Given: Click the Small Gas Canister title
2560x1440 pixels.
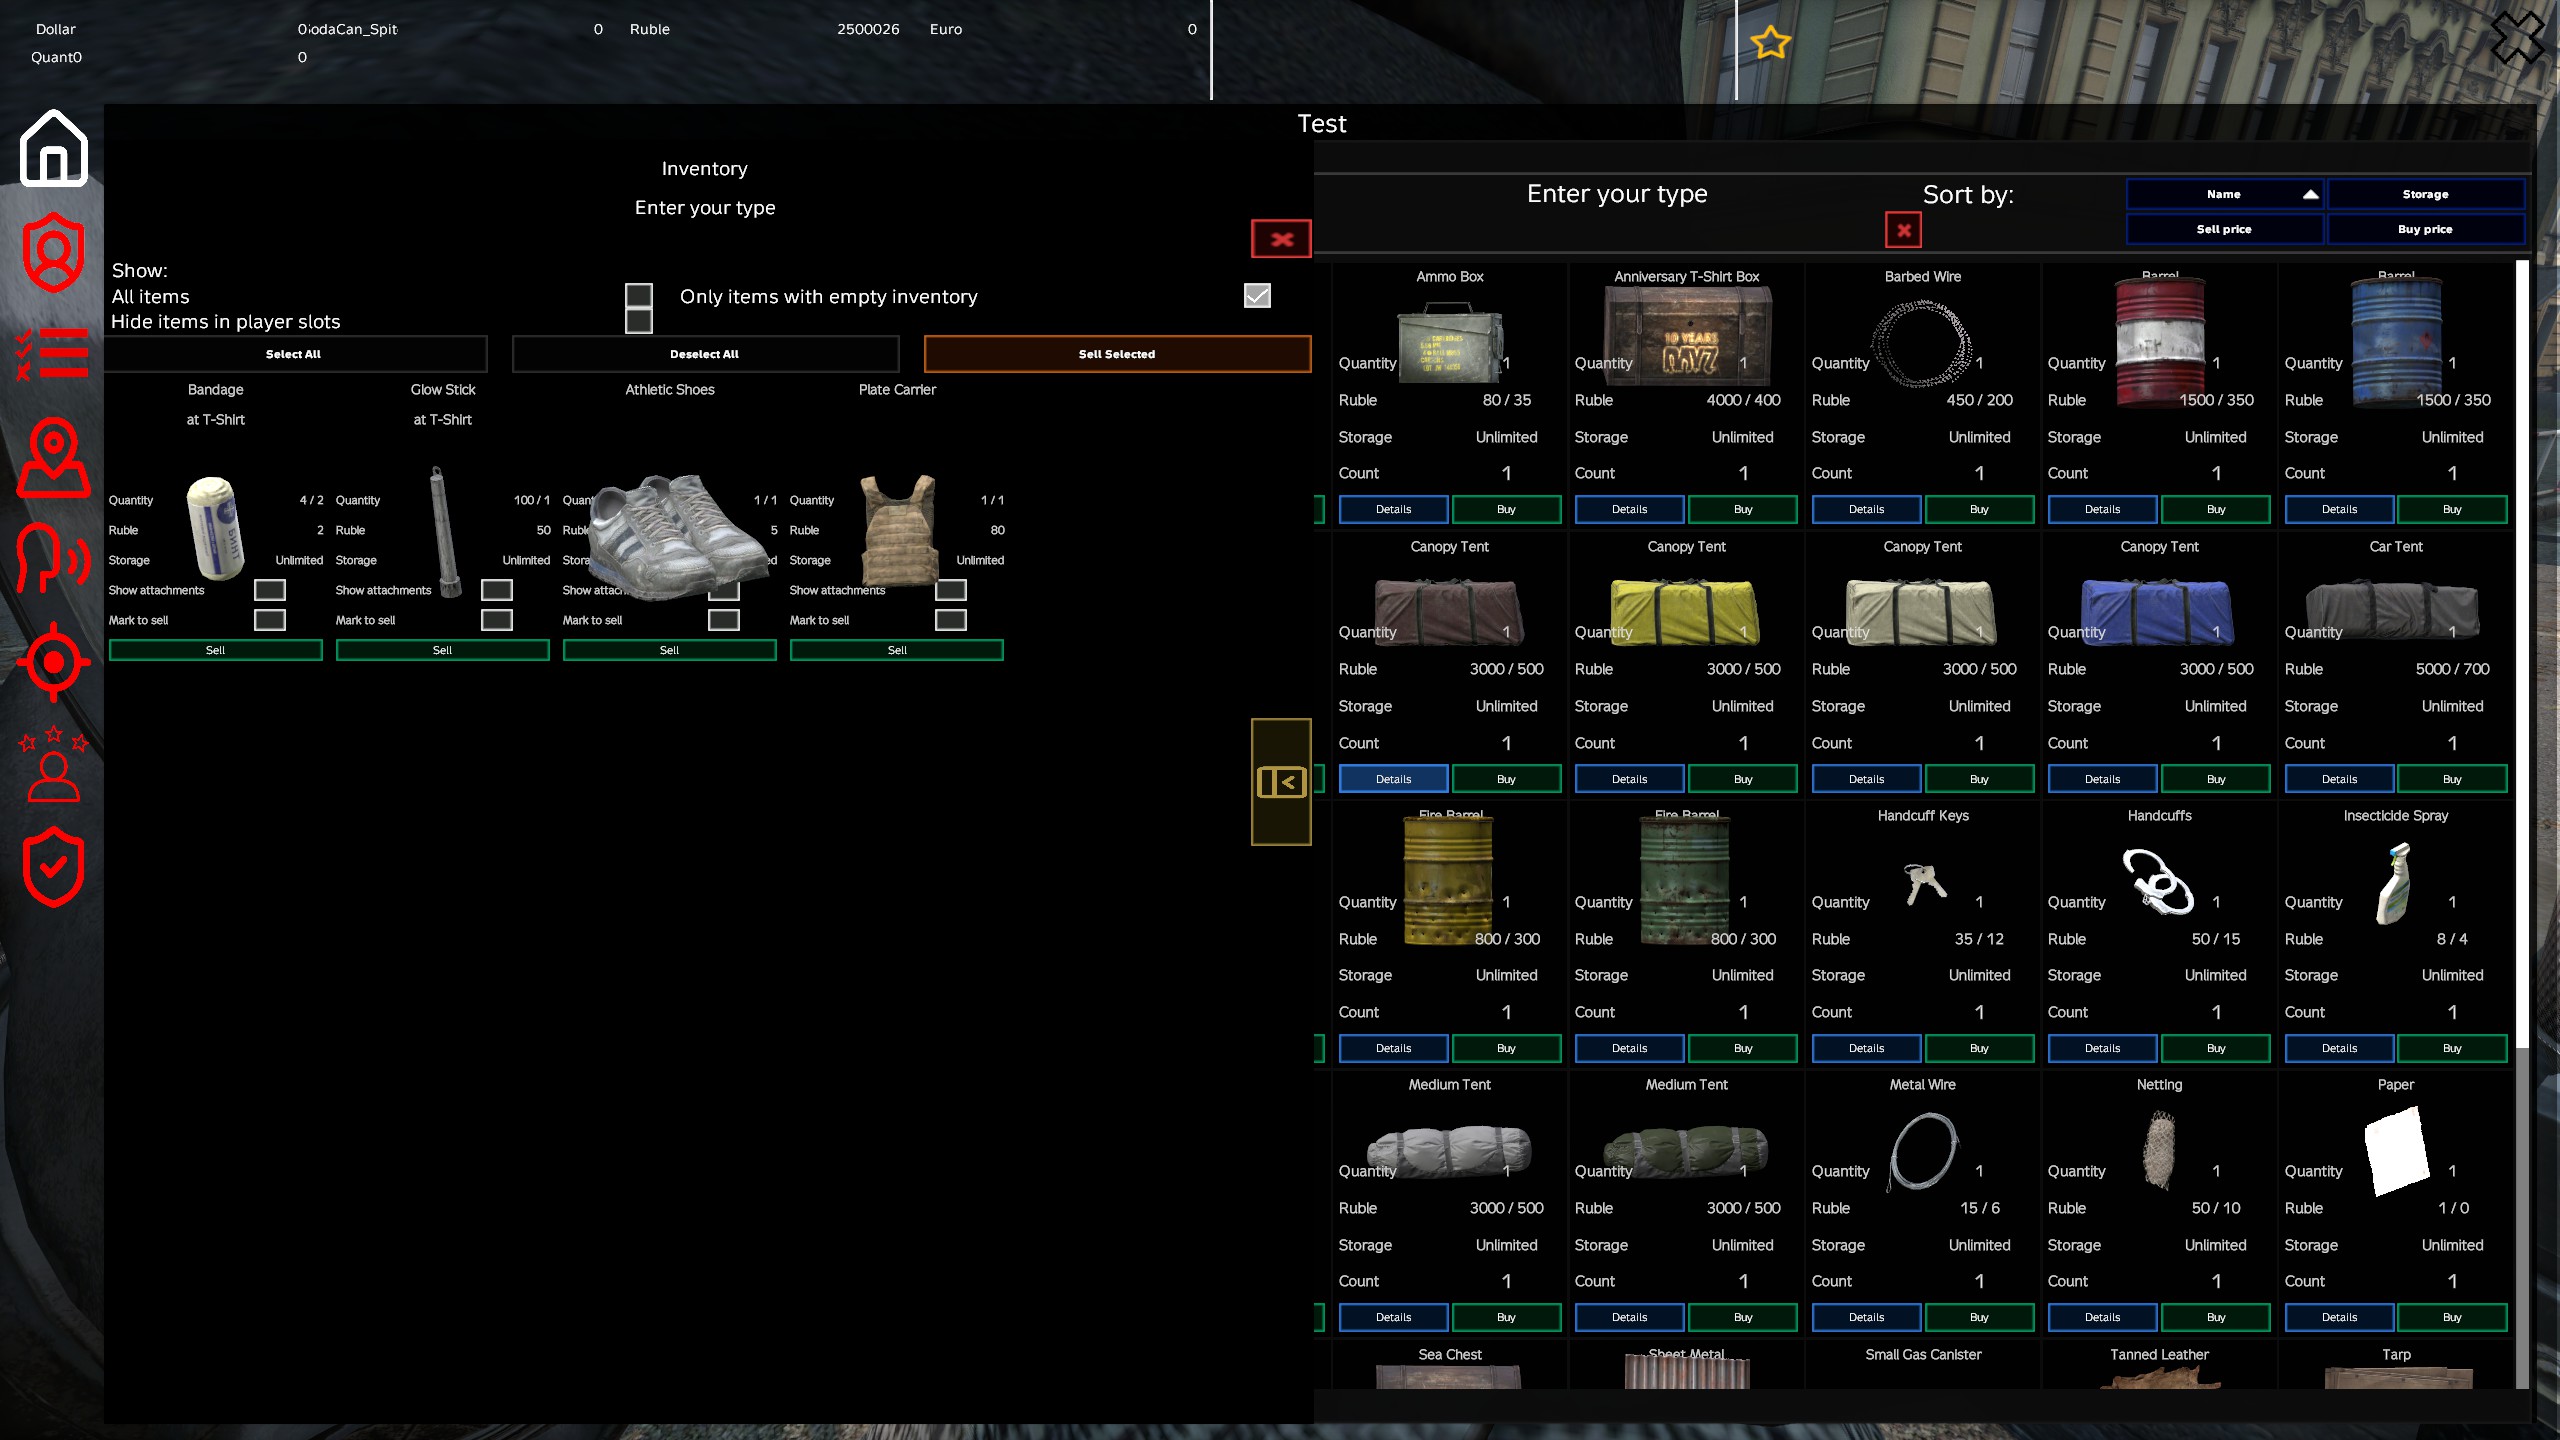Looking at the screenshot, I should point(1923,1354).
